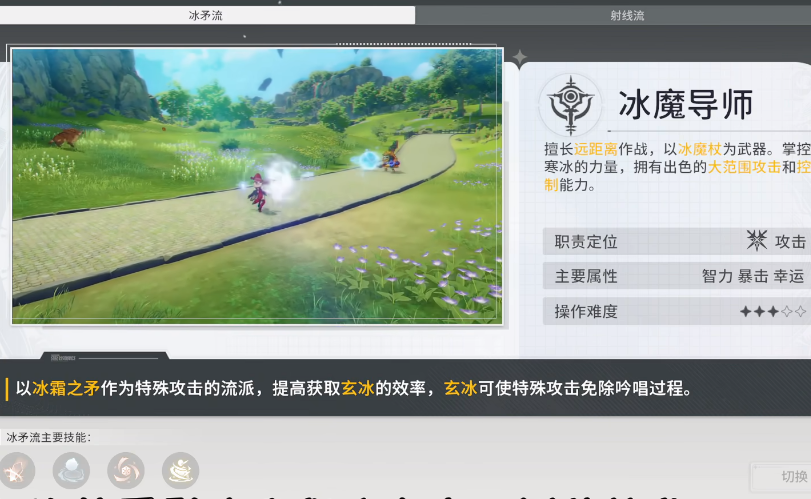Select the second skill icon with ice orb
Image resolution: width=811 pixels, height=499 pixels.
[71, 469]
